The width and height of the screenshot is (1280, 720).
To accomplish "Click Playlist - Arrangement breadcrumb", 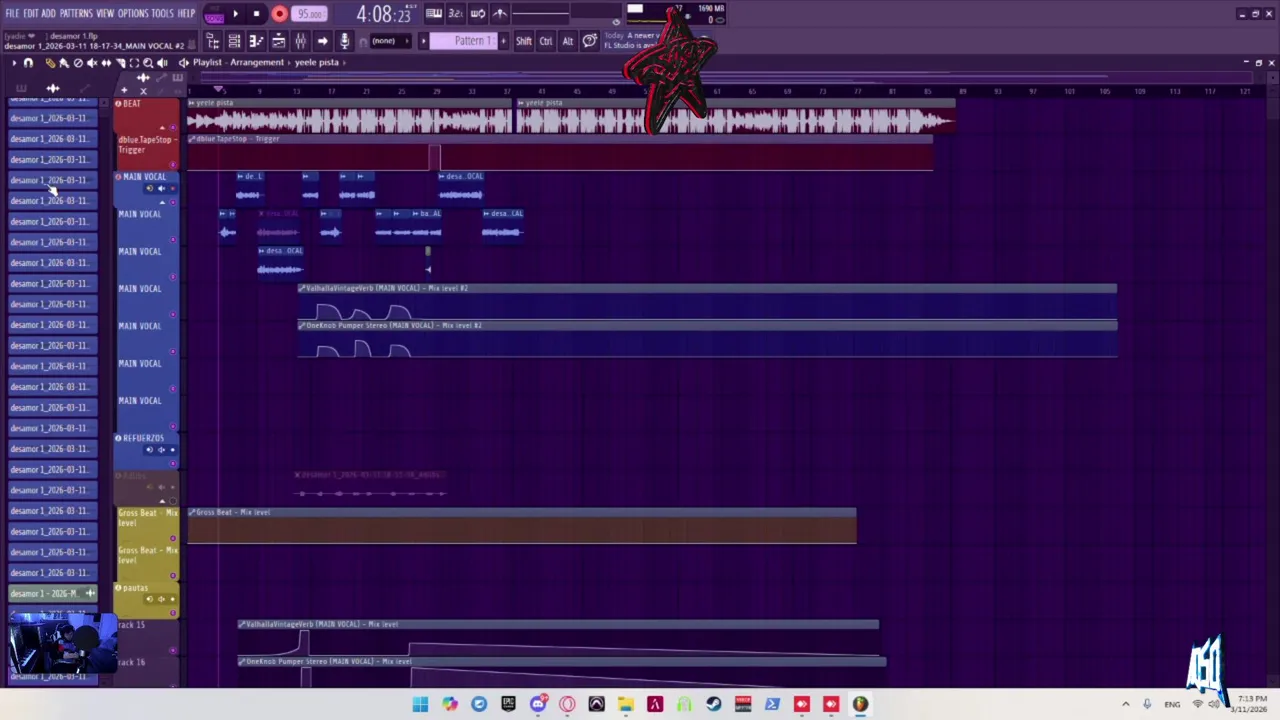I will pyautogui.click(x=238, y=62).
